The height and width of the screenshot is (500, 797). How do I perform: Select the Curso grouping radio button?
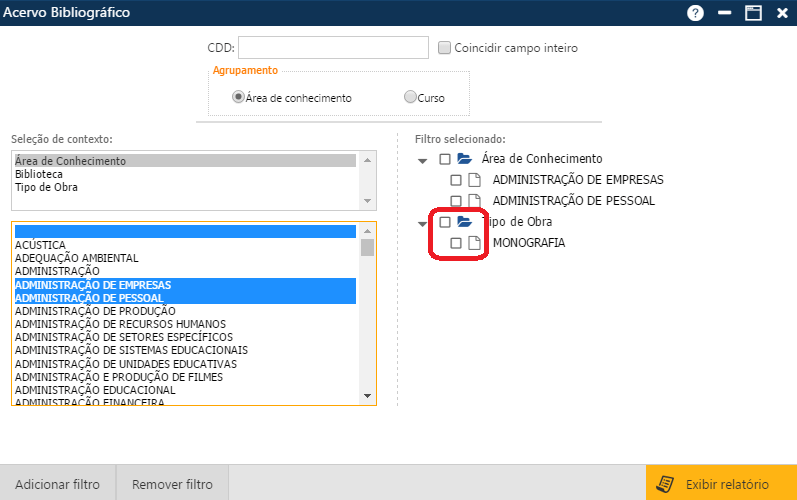coord(410,98)
